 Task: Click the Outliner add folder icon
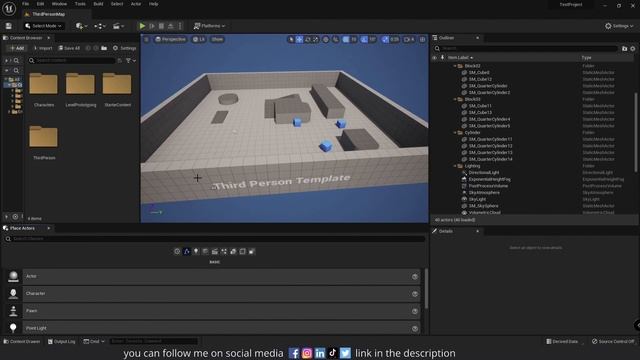tap(624, 49)
